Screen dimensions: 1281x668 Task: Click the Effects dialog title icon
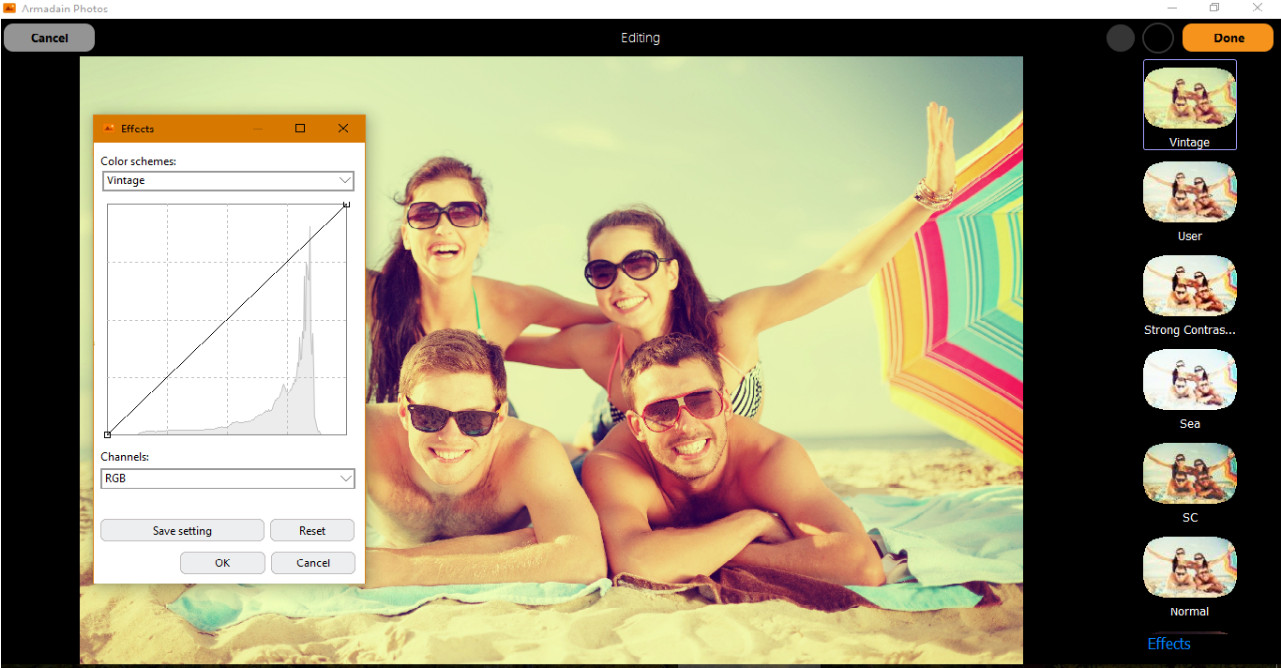click(109, 128)
